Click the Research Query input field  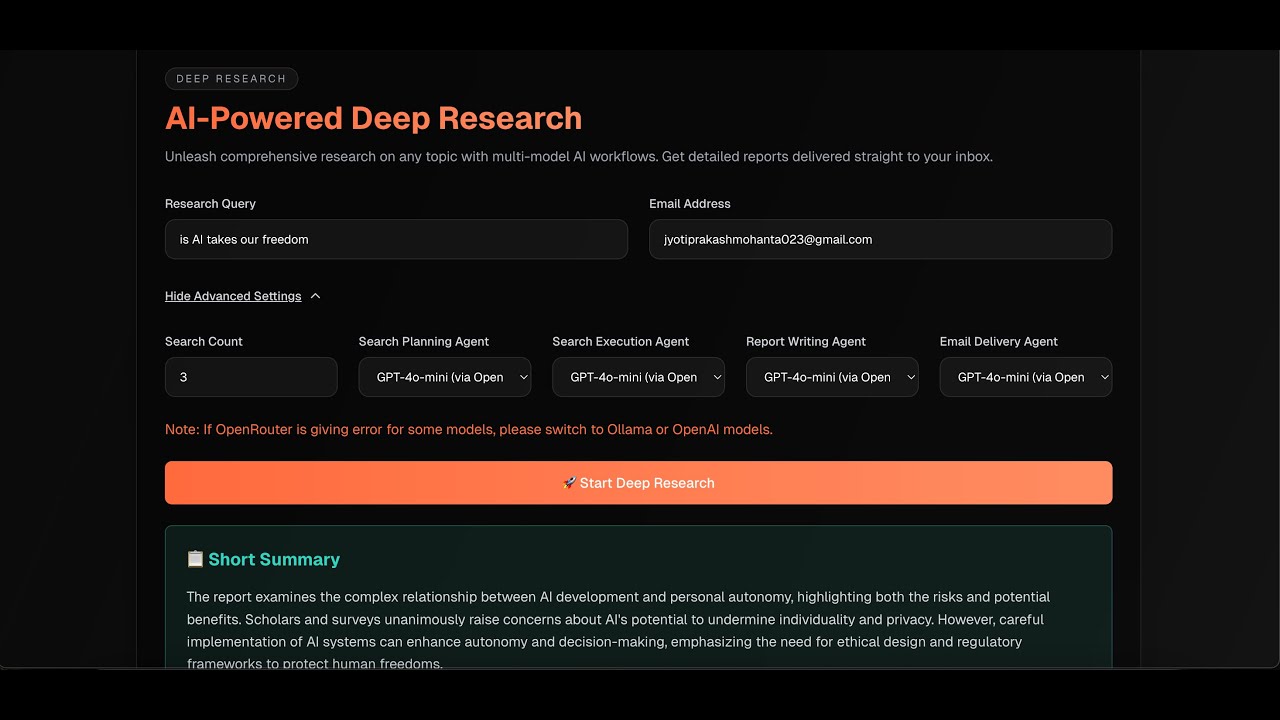pyautogui.click(x=396, y=240)
